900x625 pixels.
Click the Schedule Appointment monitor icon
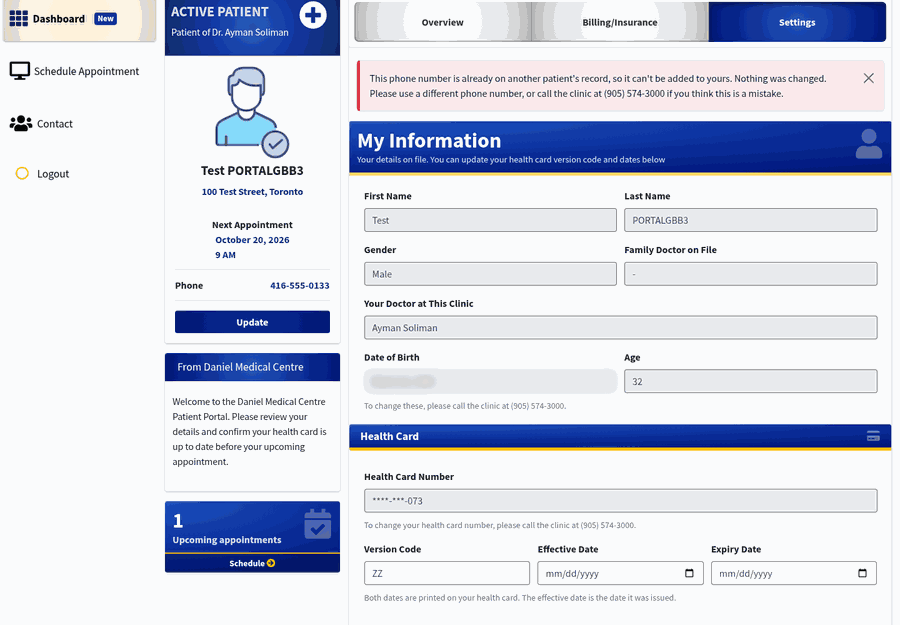pos(20,71)
